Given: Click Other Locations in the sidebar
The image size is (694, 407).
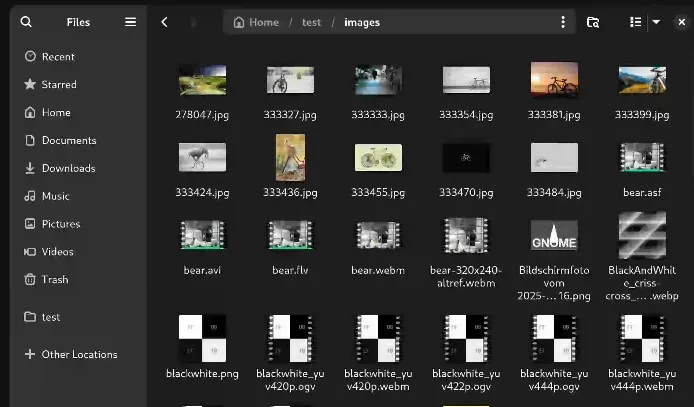Looking at the screenshot, I should [x=79, y=354].
